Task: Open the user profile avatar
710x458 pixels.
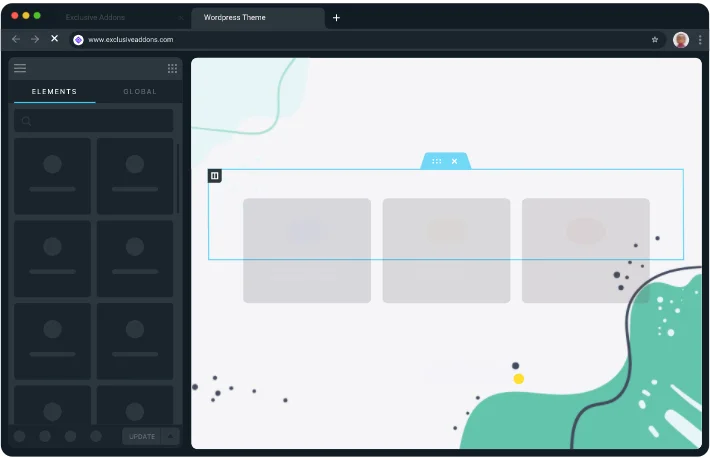Action: click(x=681, y=40)
